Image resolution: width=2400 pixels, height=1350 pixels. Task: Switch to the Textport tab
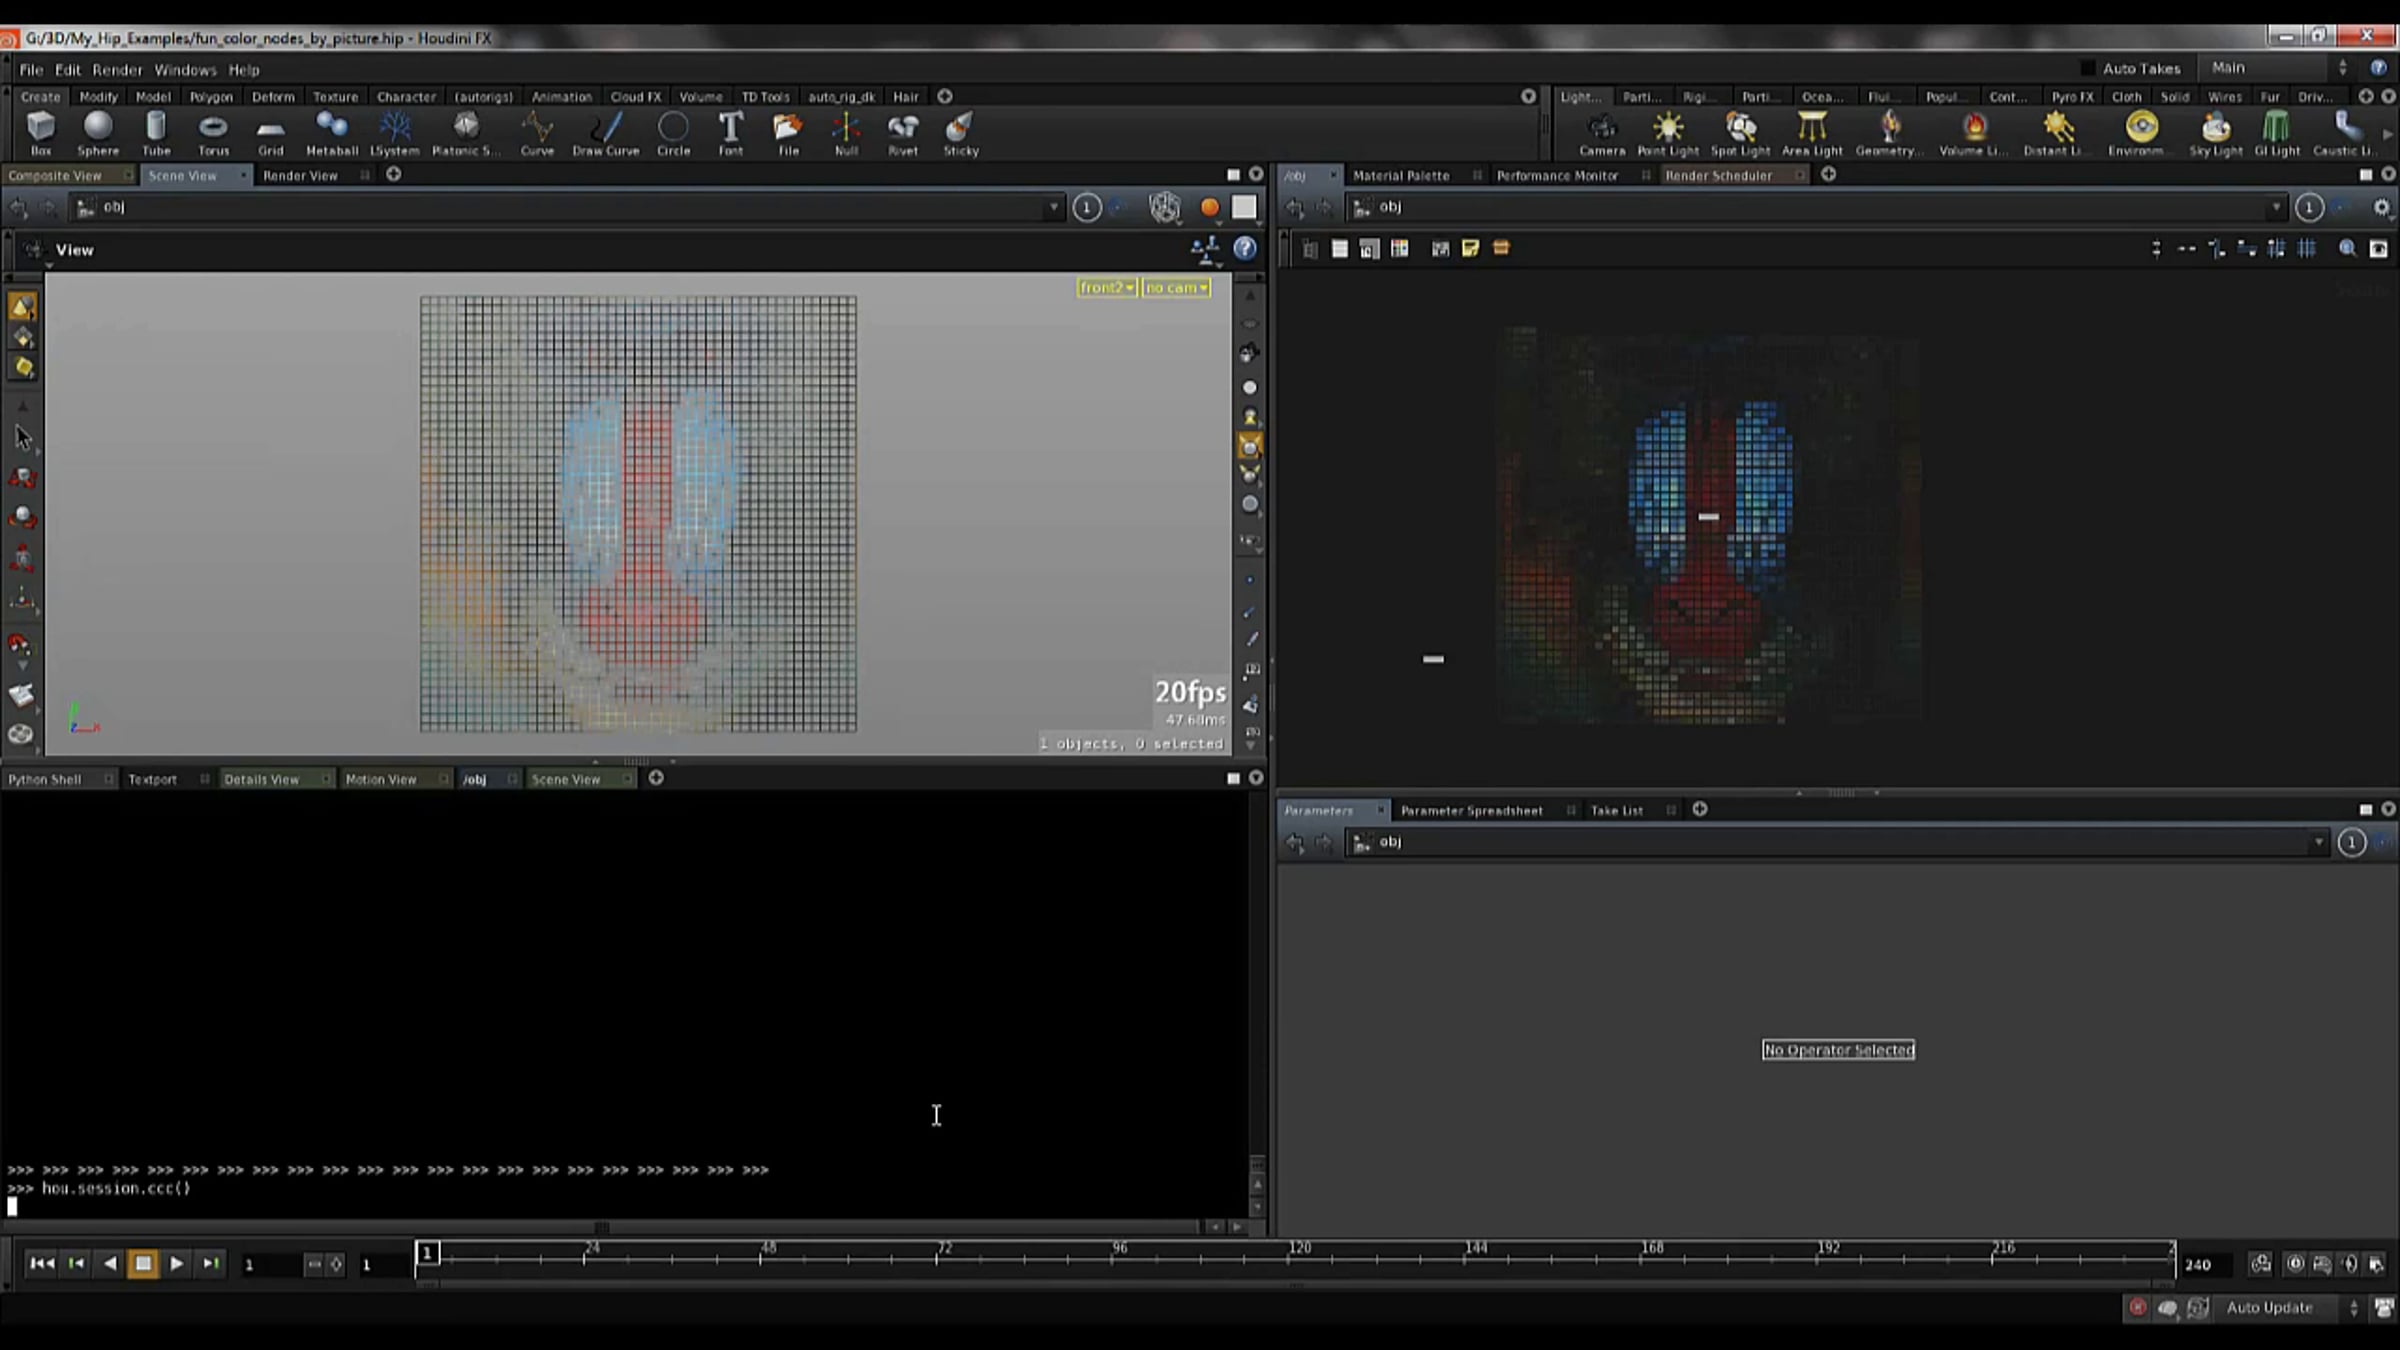152,780
